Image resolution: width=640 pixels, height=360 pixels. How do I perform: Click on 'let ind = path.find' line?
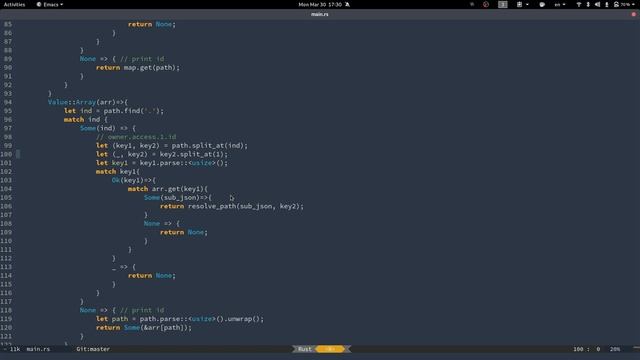point(113,111)
